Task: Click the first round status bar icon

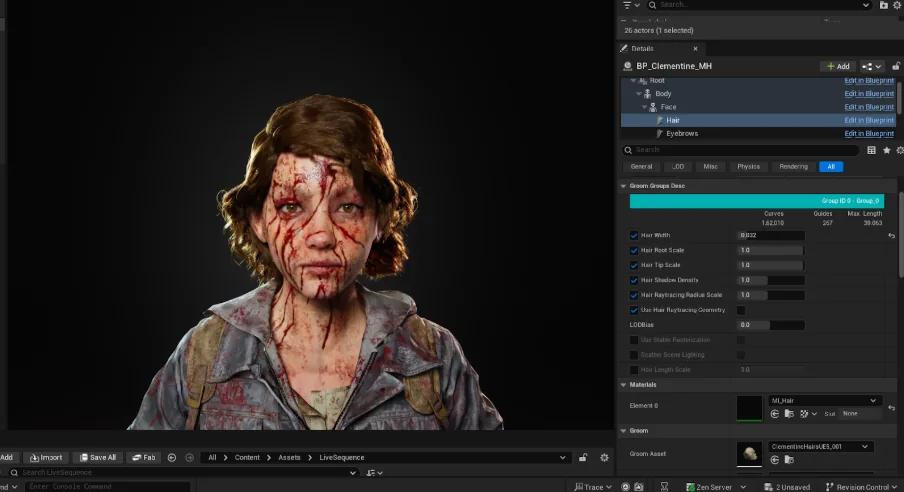Action: pos(625,487)
